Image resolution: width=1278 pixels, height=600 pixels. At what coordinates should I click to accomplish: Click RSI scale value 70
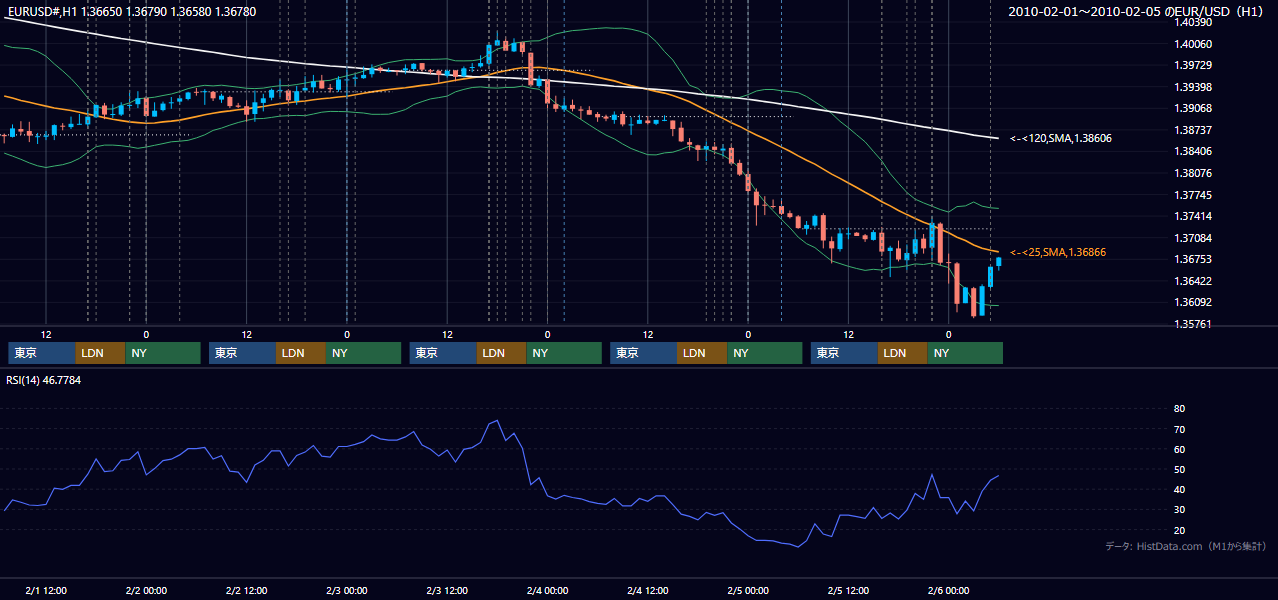pyautogui.click(x=1179, y=429)
